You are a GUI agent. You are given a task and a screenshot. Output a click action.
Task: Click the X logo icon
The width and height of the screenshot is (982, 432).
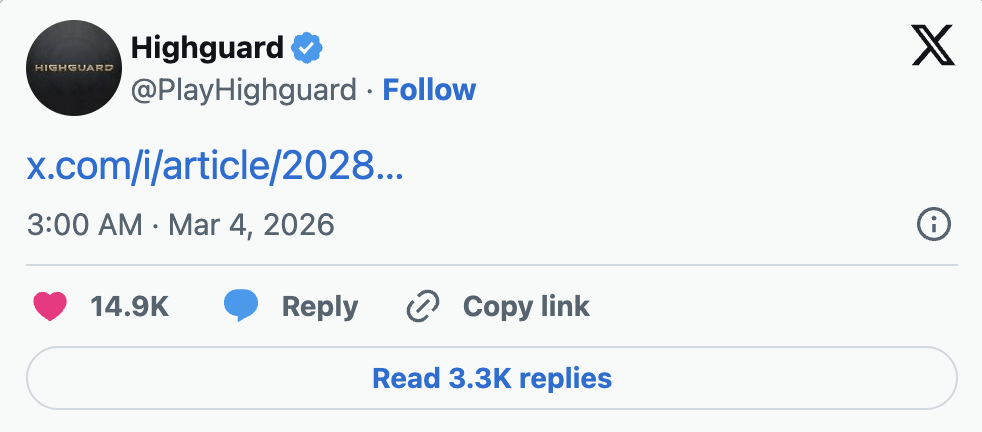tap(934, 46)
